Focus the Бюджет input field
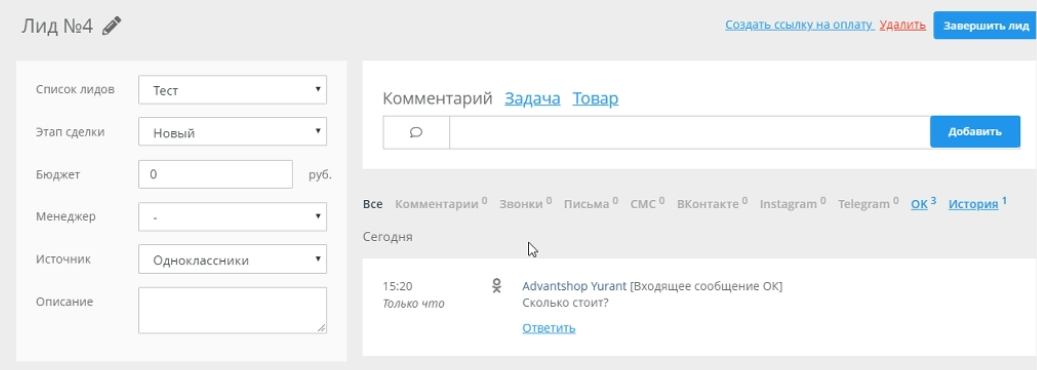Screen dimensions: 1037x370 215,174
